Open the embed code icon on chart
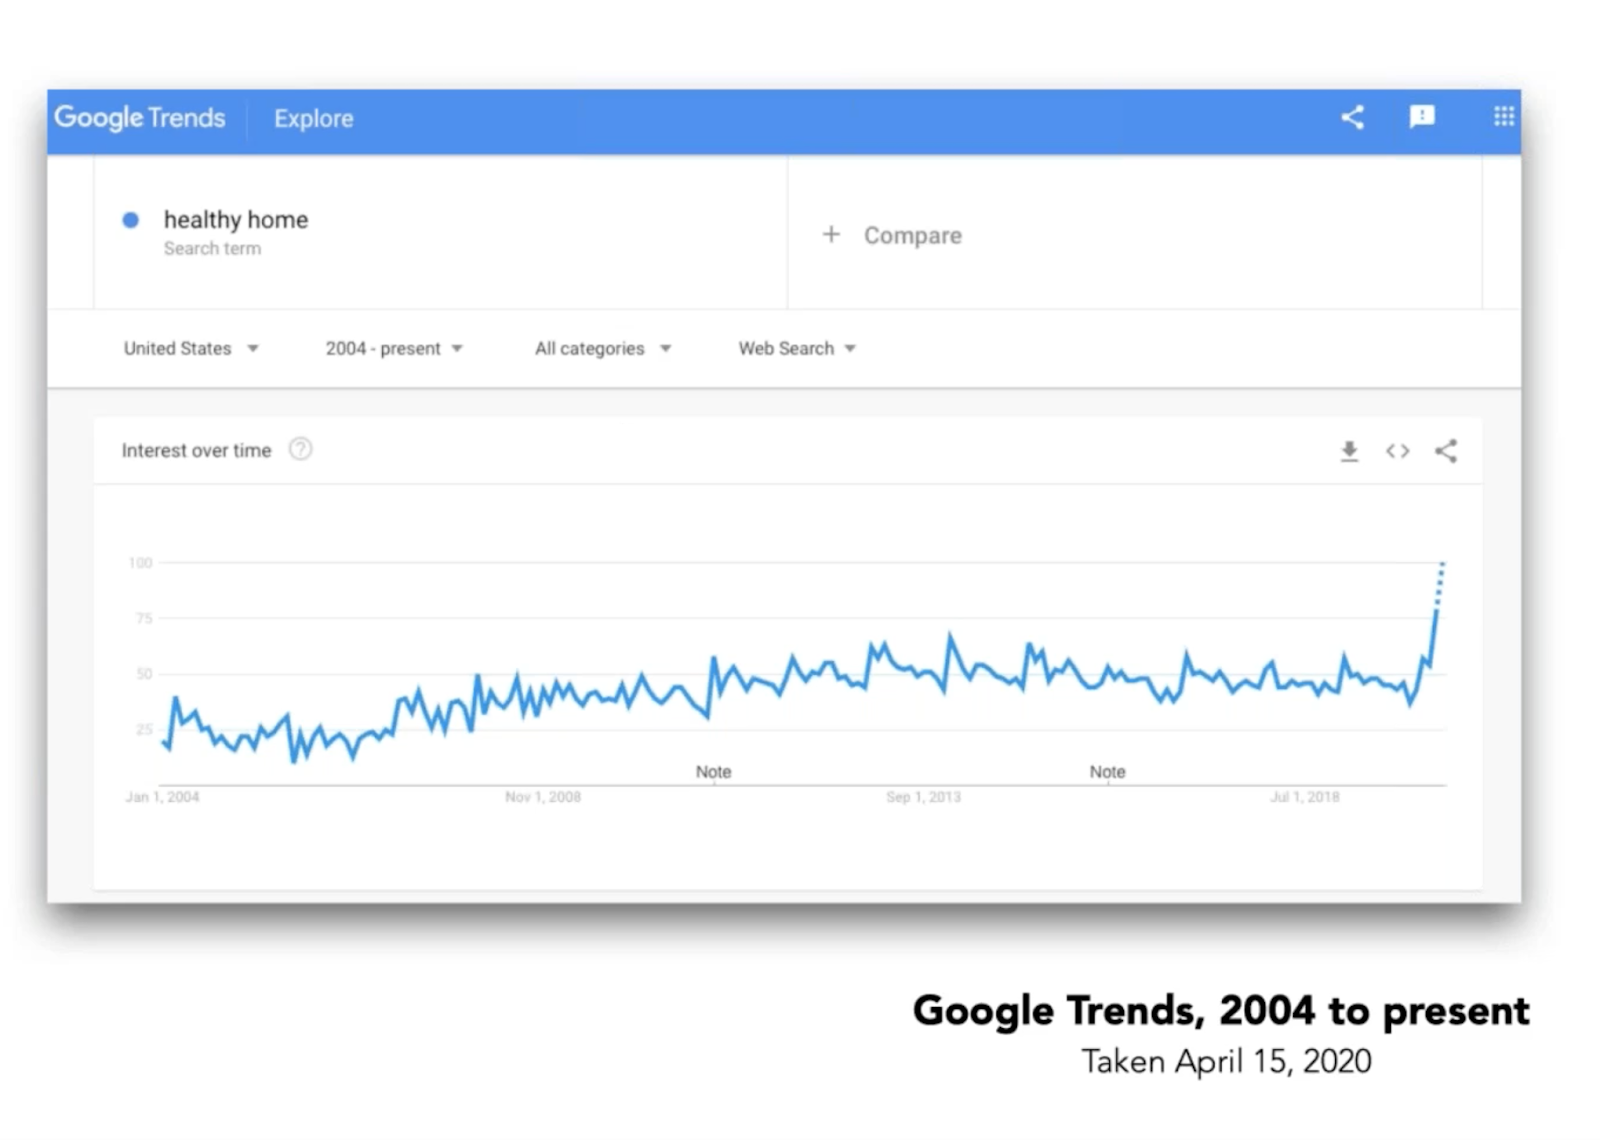Image resolution: width=1600 pixels, height=1140 pixels. click(1398, 451)
